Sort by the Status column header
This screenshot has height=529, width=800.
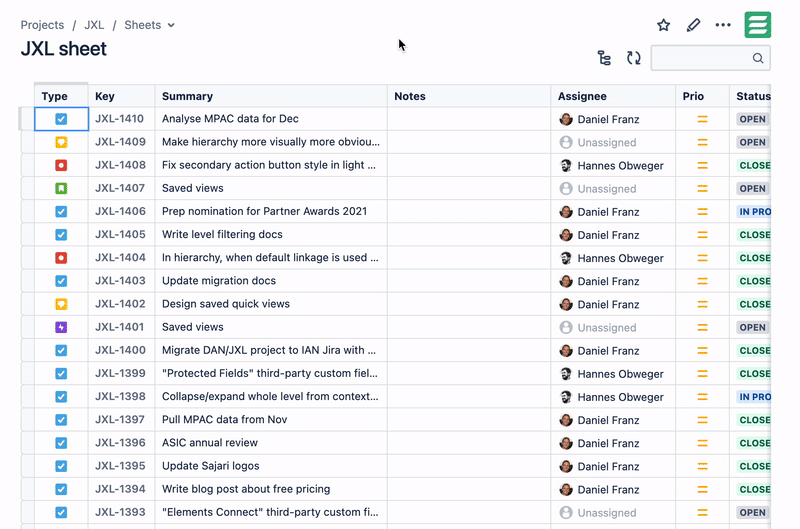point(750,96)
